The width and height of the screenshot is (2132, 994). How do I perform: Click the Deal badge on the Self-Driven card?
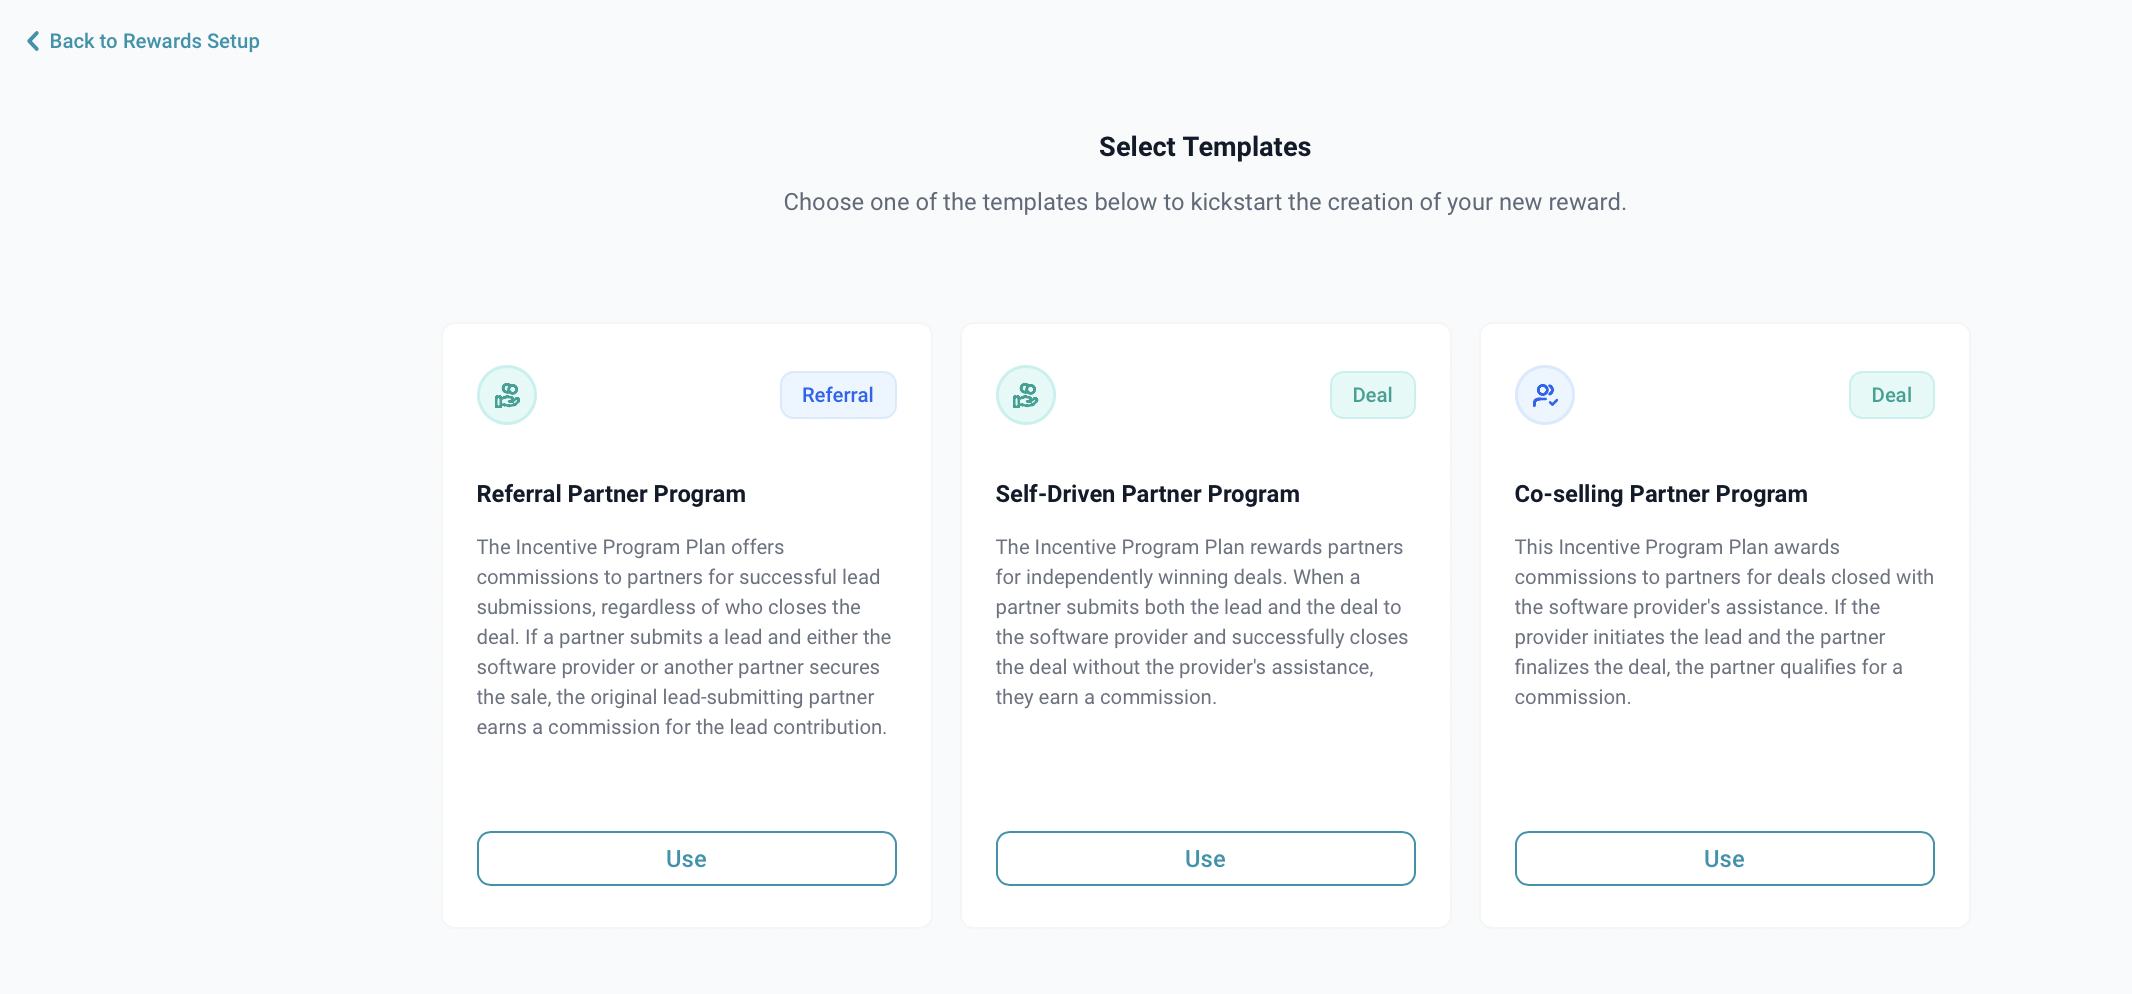[x=1372, y=395]
